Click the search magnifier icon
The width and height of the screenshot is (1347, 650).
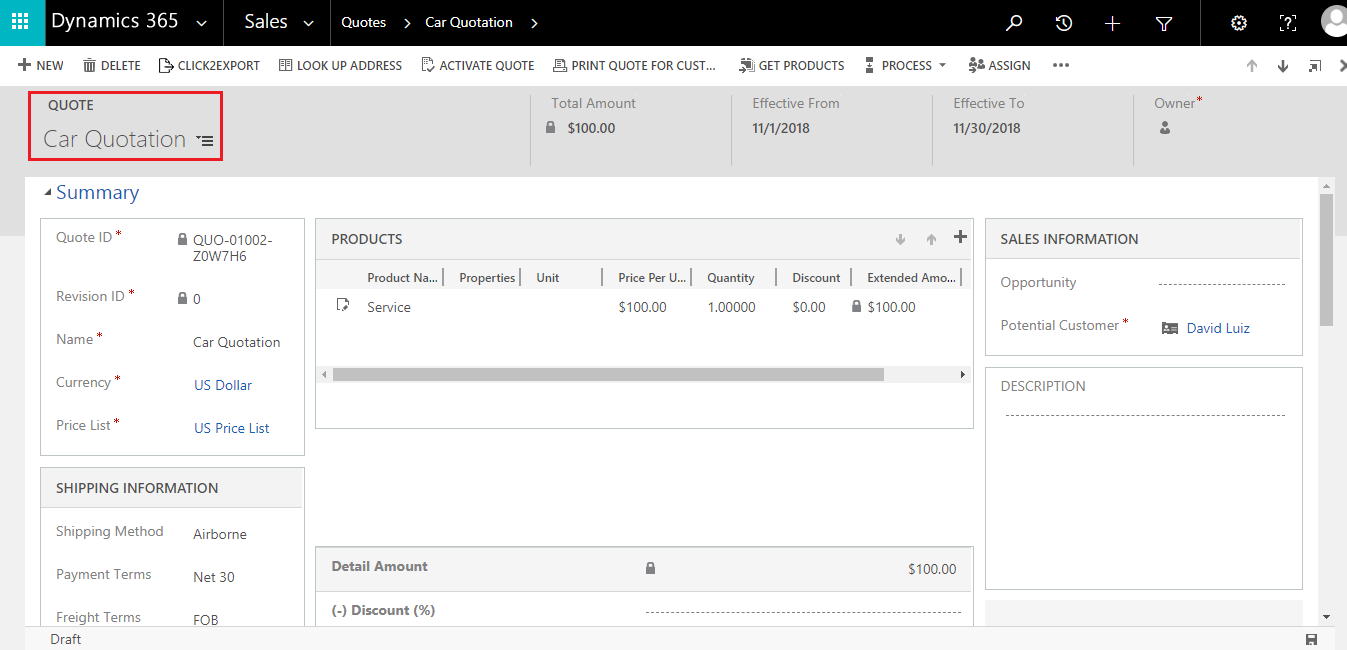point(1014,23)
